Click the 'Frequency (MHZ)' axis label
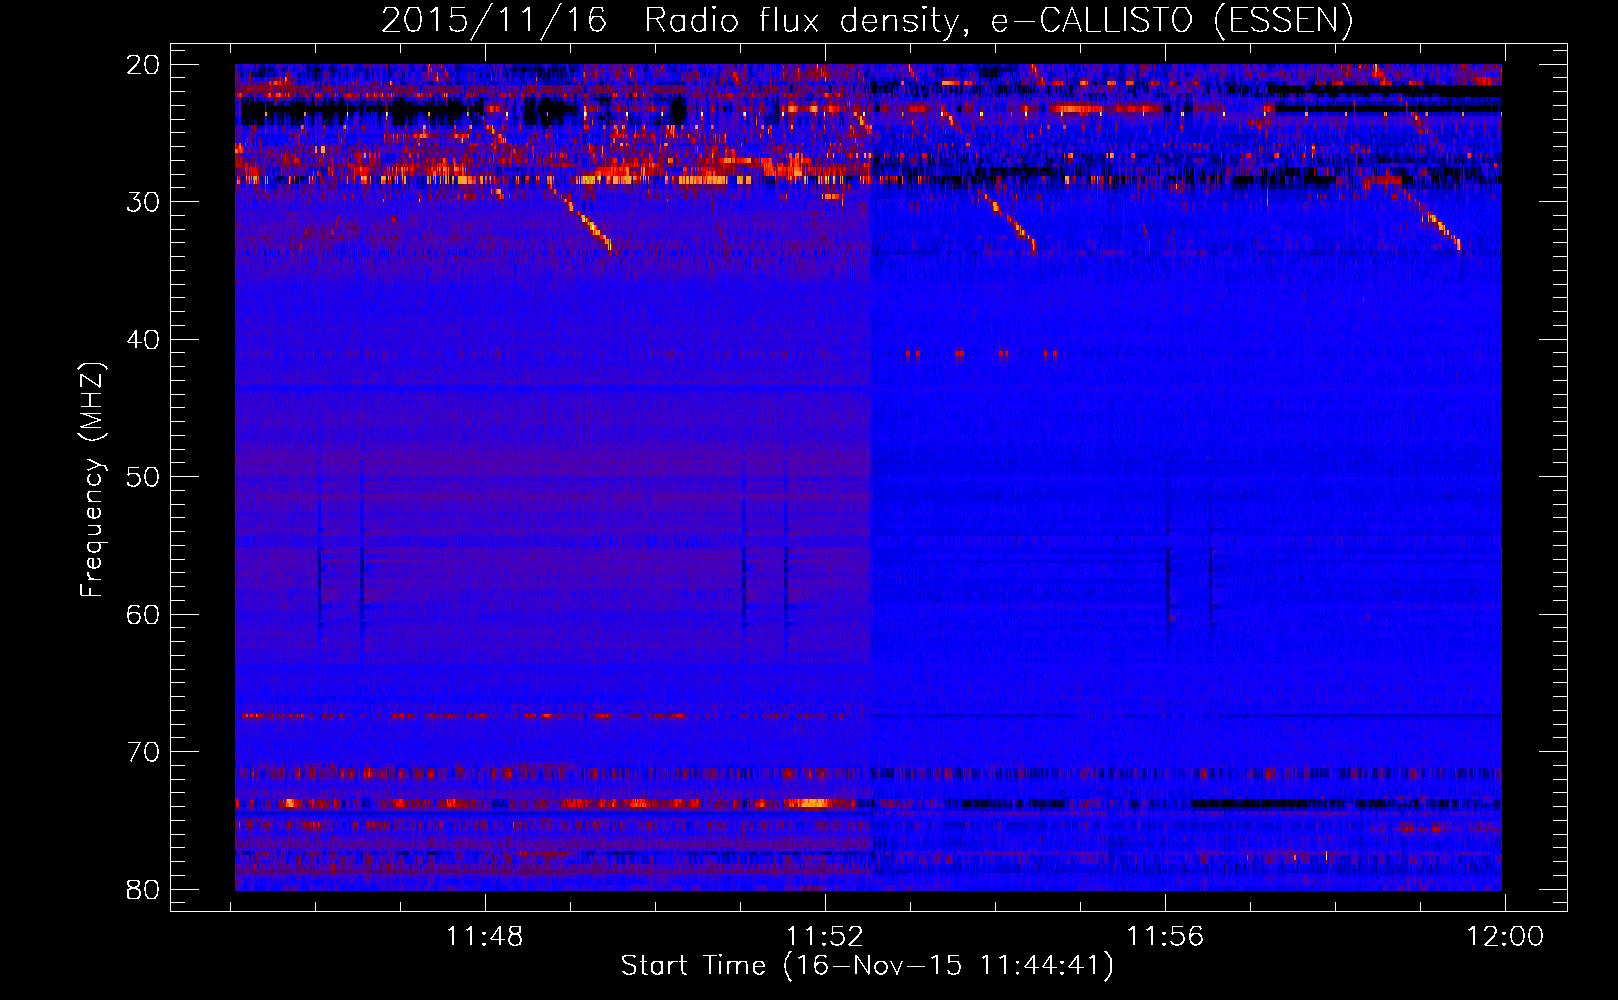1618x1000 pixels. click(92, 481)
